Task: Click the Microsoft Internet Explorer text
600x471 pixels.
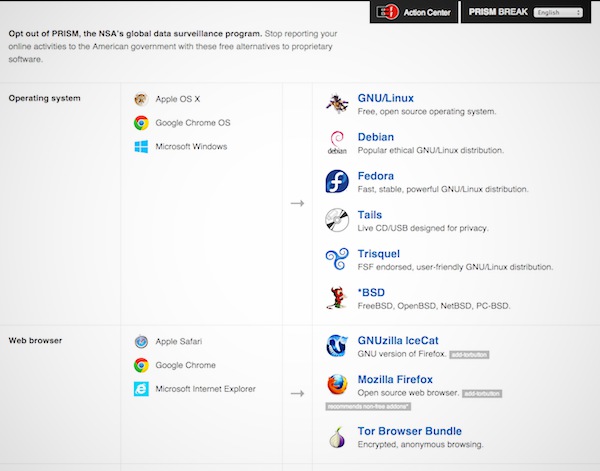Action: coord(205,389)
